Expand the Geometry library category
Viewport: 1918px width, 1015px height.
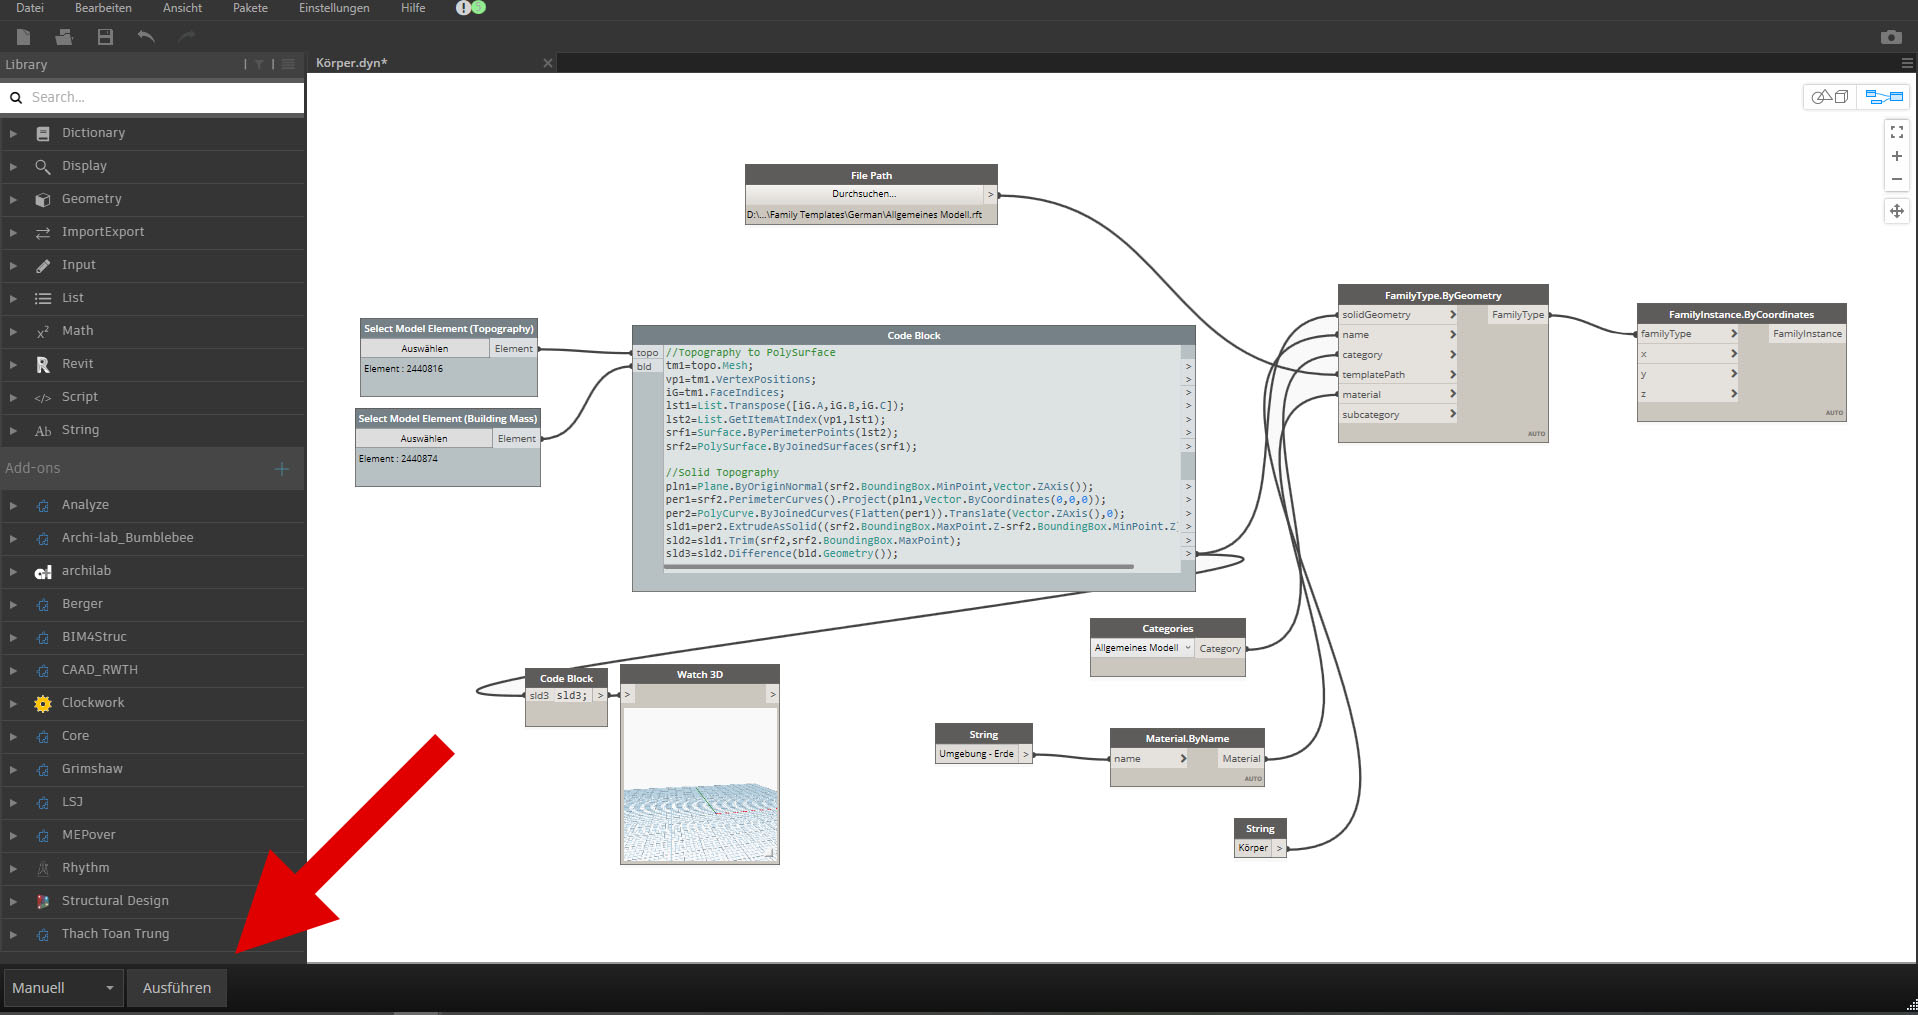[x=92, y=199]
